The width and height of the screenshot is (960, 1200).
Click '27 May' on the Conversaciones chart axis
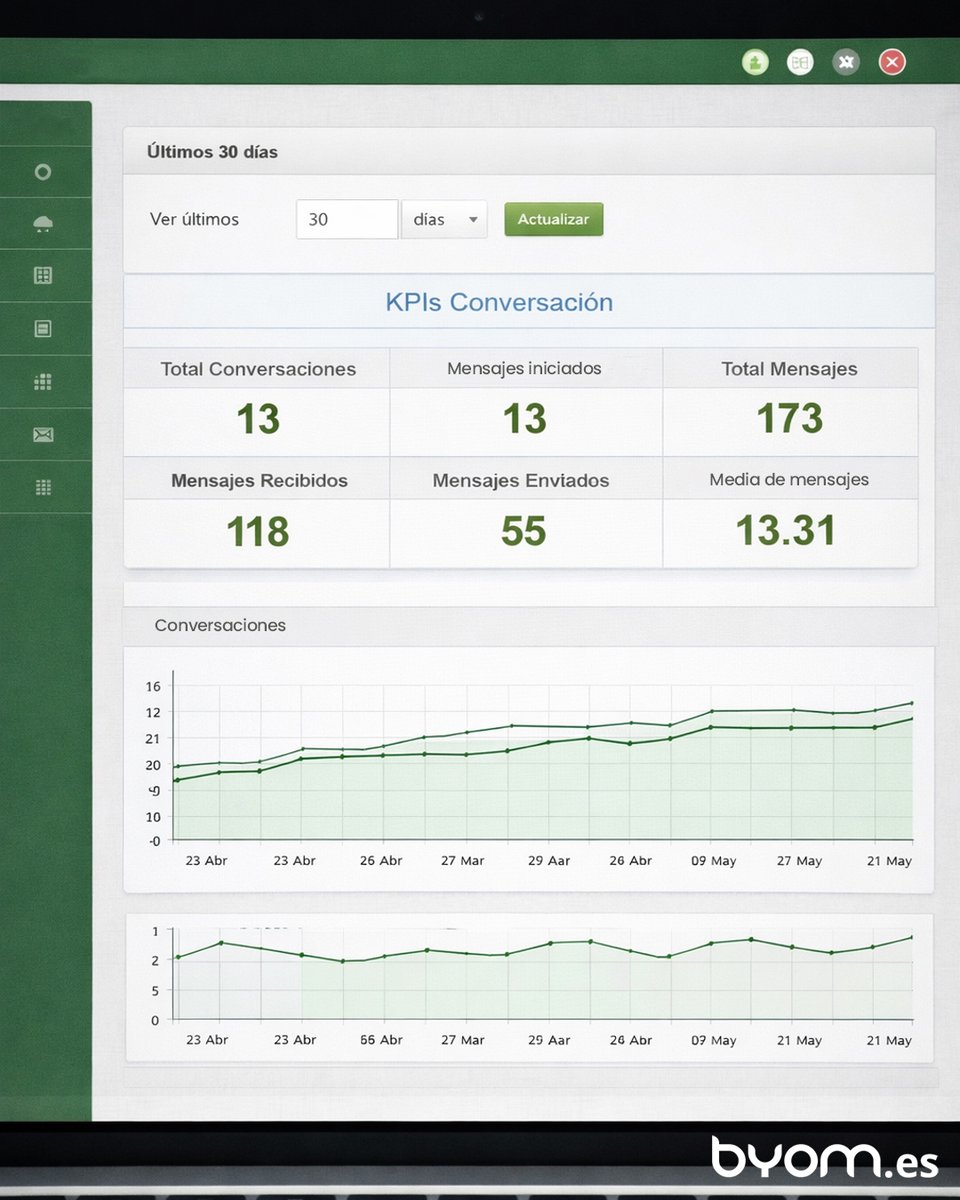799,861
